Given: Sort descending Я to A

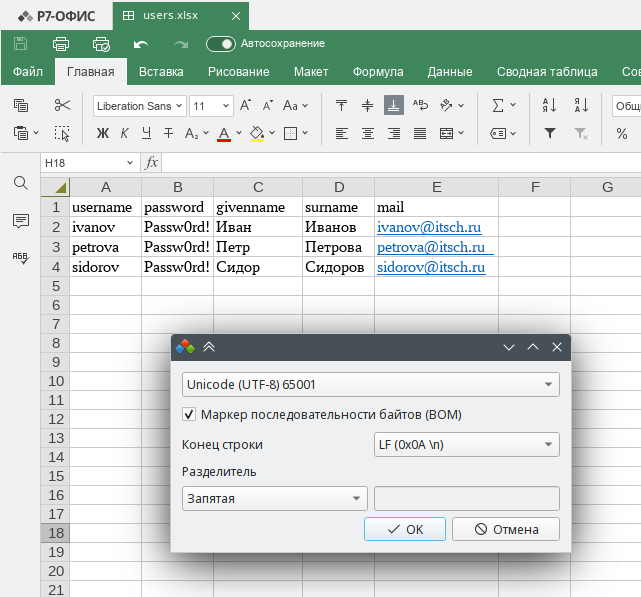Looking at the screenshot, I should (x=581, y=105).
